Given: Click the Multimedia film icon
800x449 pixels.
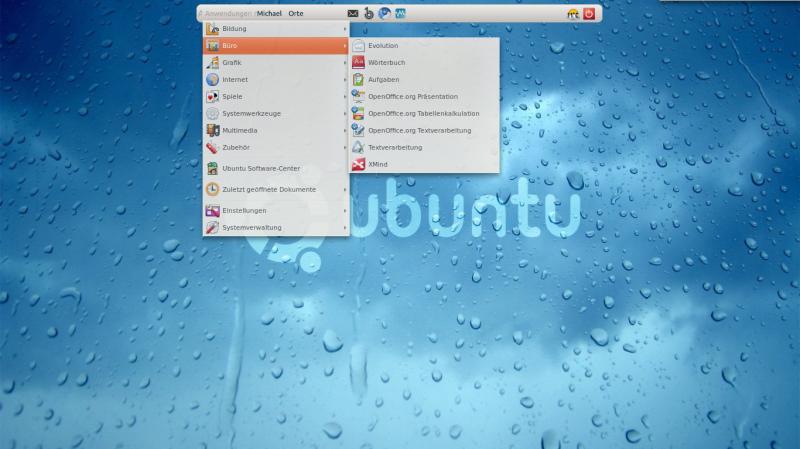Looking at the screenshot, I should (x=212, y=131).
